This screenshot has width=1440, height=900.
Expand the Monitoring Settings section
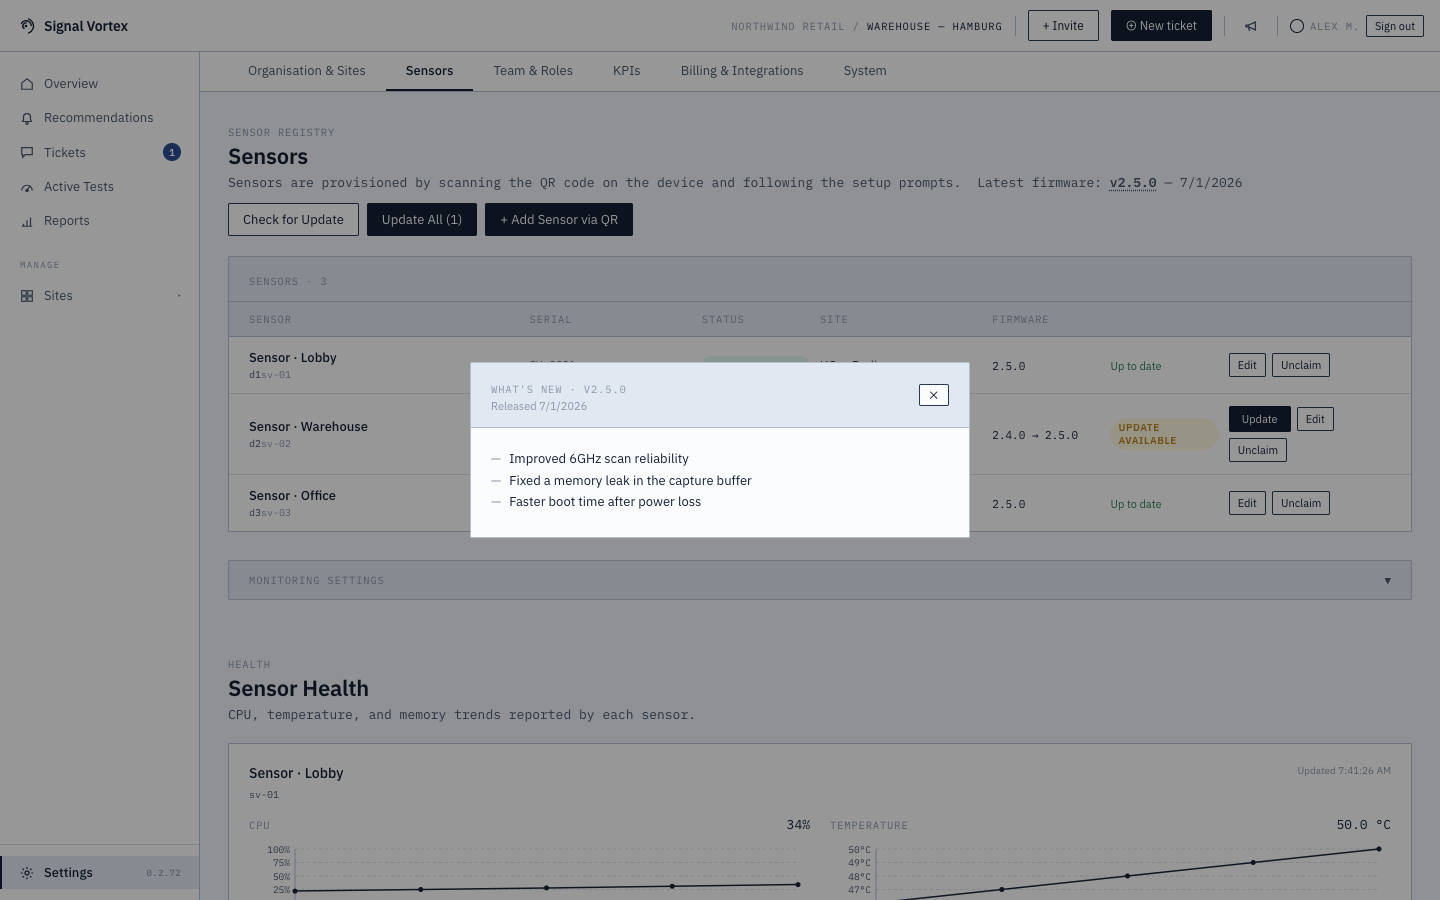[x=819, y=580]
